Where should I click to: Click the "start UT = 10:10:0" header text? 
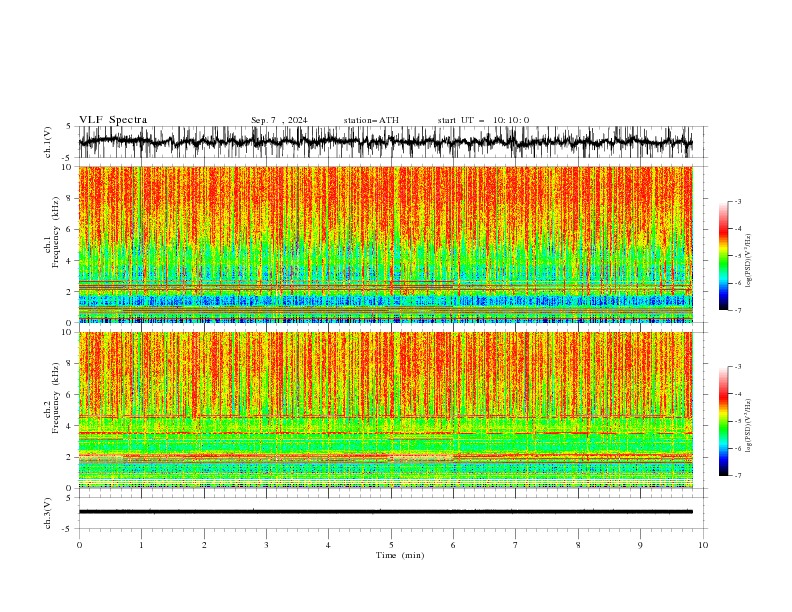tap(483, 120)
